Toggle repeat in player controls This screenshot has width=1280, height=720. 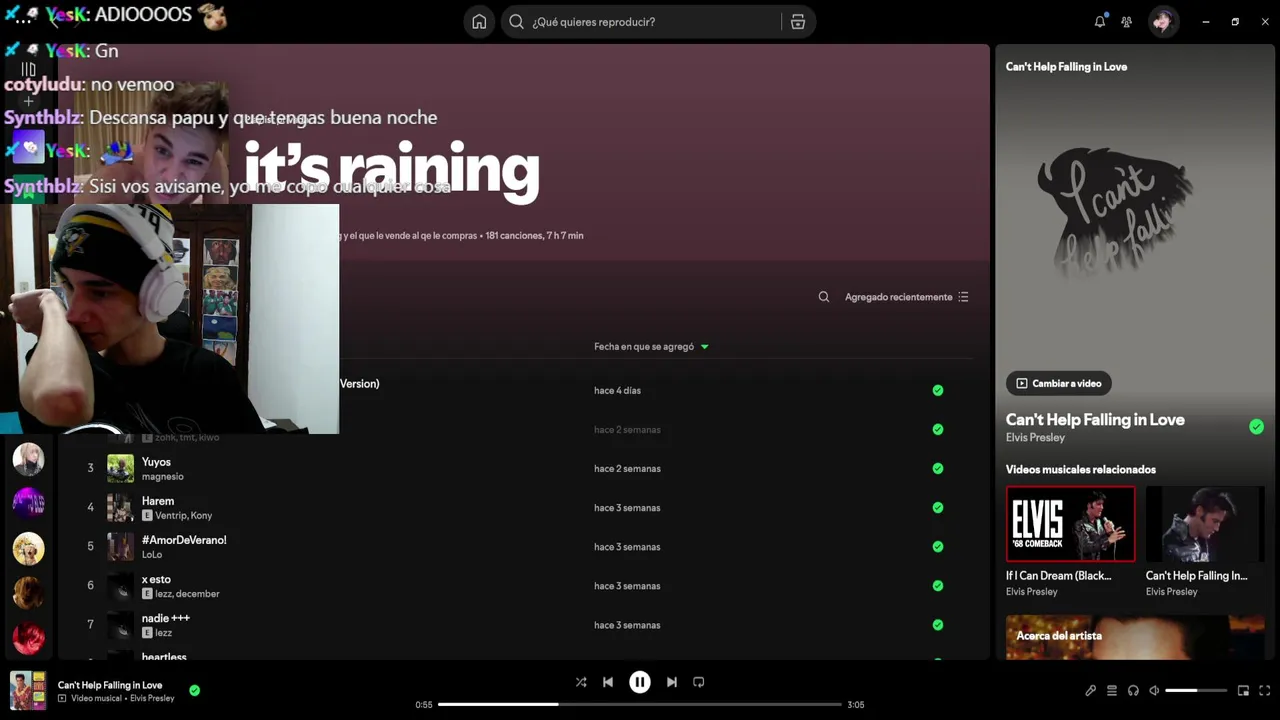click(x=699, y=682)
